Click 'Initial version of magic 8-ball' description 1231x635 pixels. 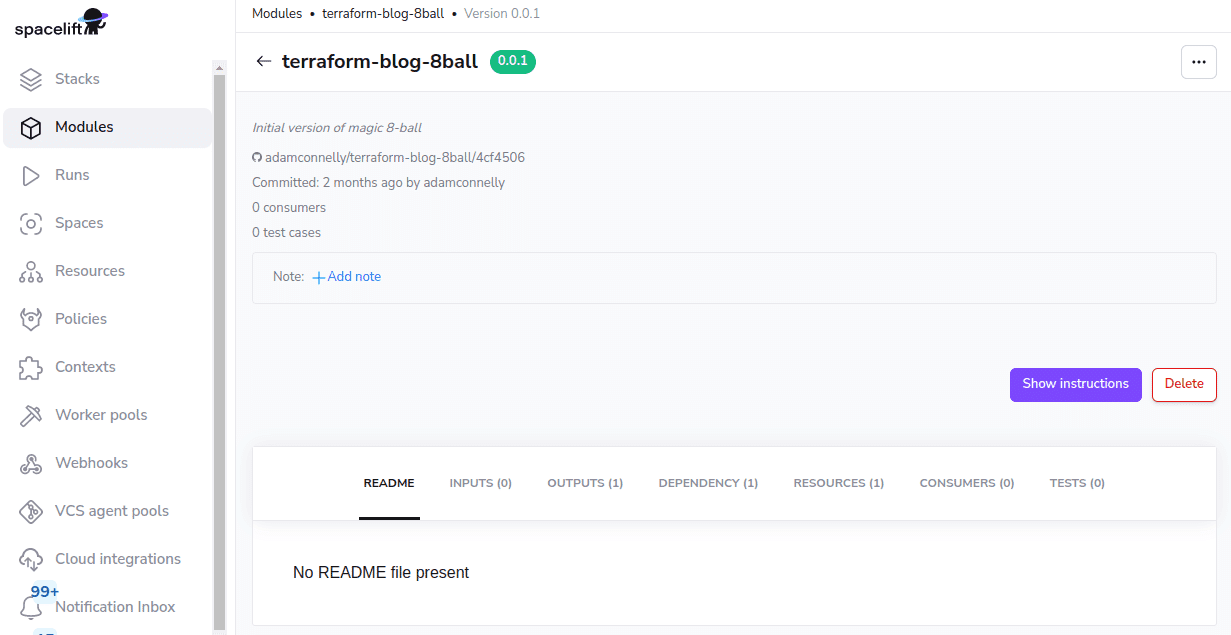coord(337,128)
